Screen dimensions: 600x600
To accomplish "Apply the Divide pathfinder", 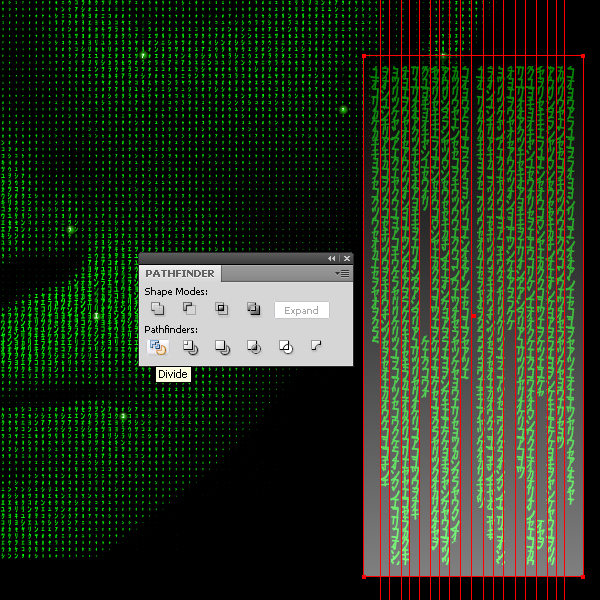I will coord(158,347).
